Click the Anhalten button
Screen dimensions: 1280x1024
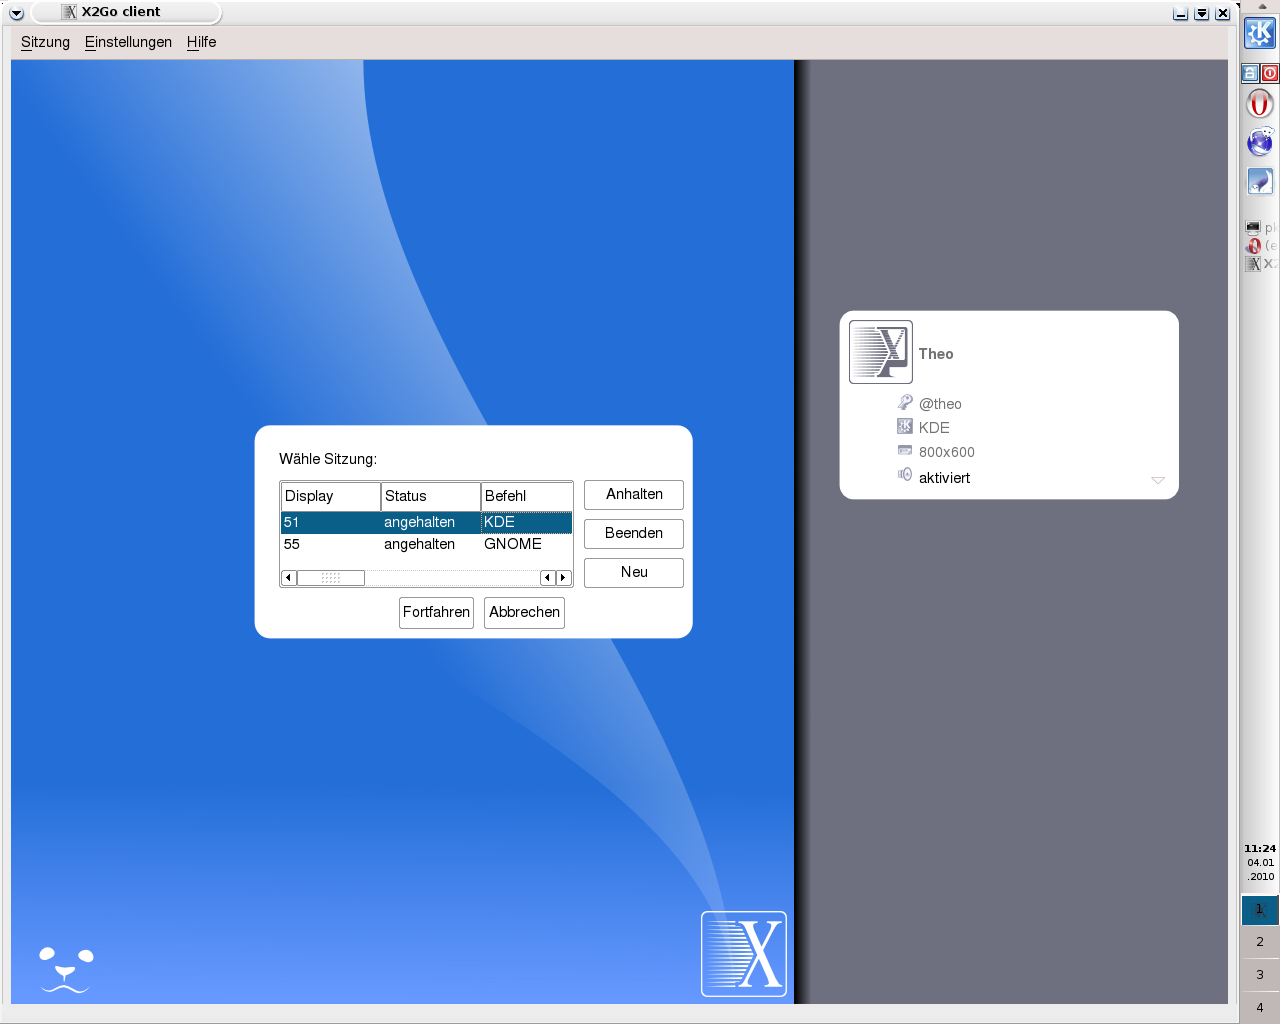pos(634,495)
